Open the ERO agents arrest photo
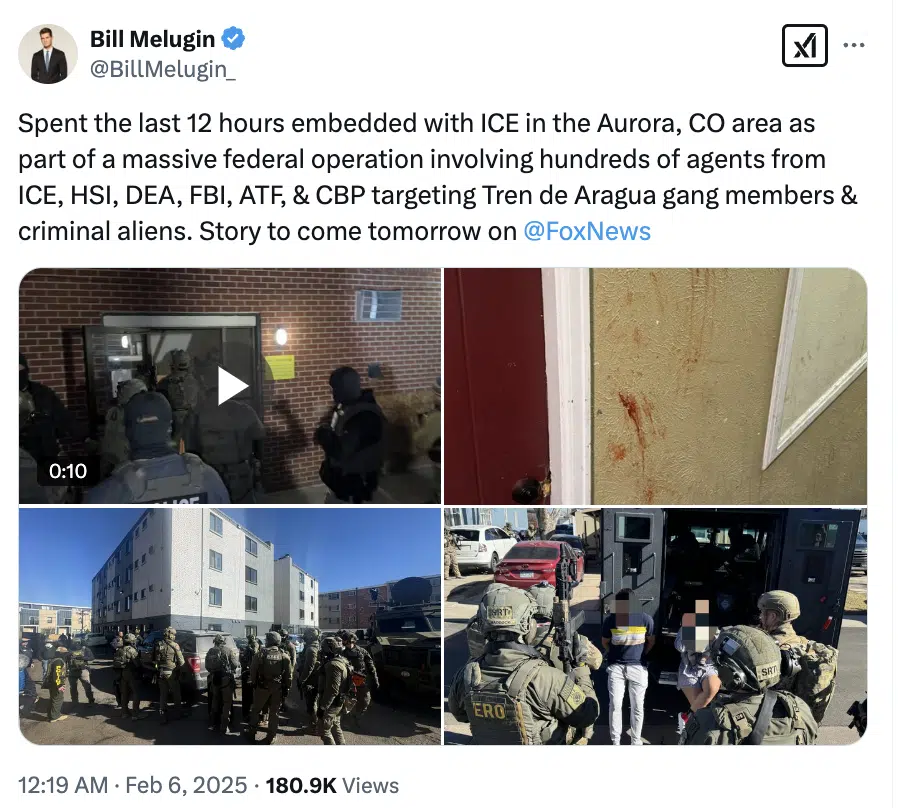898x808 pixels. coord(655,626)
